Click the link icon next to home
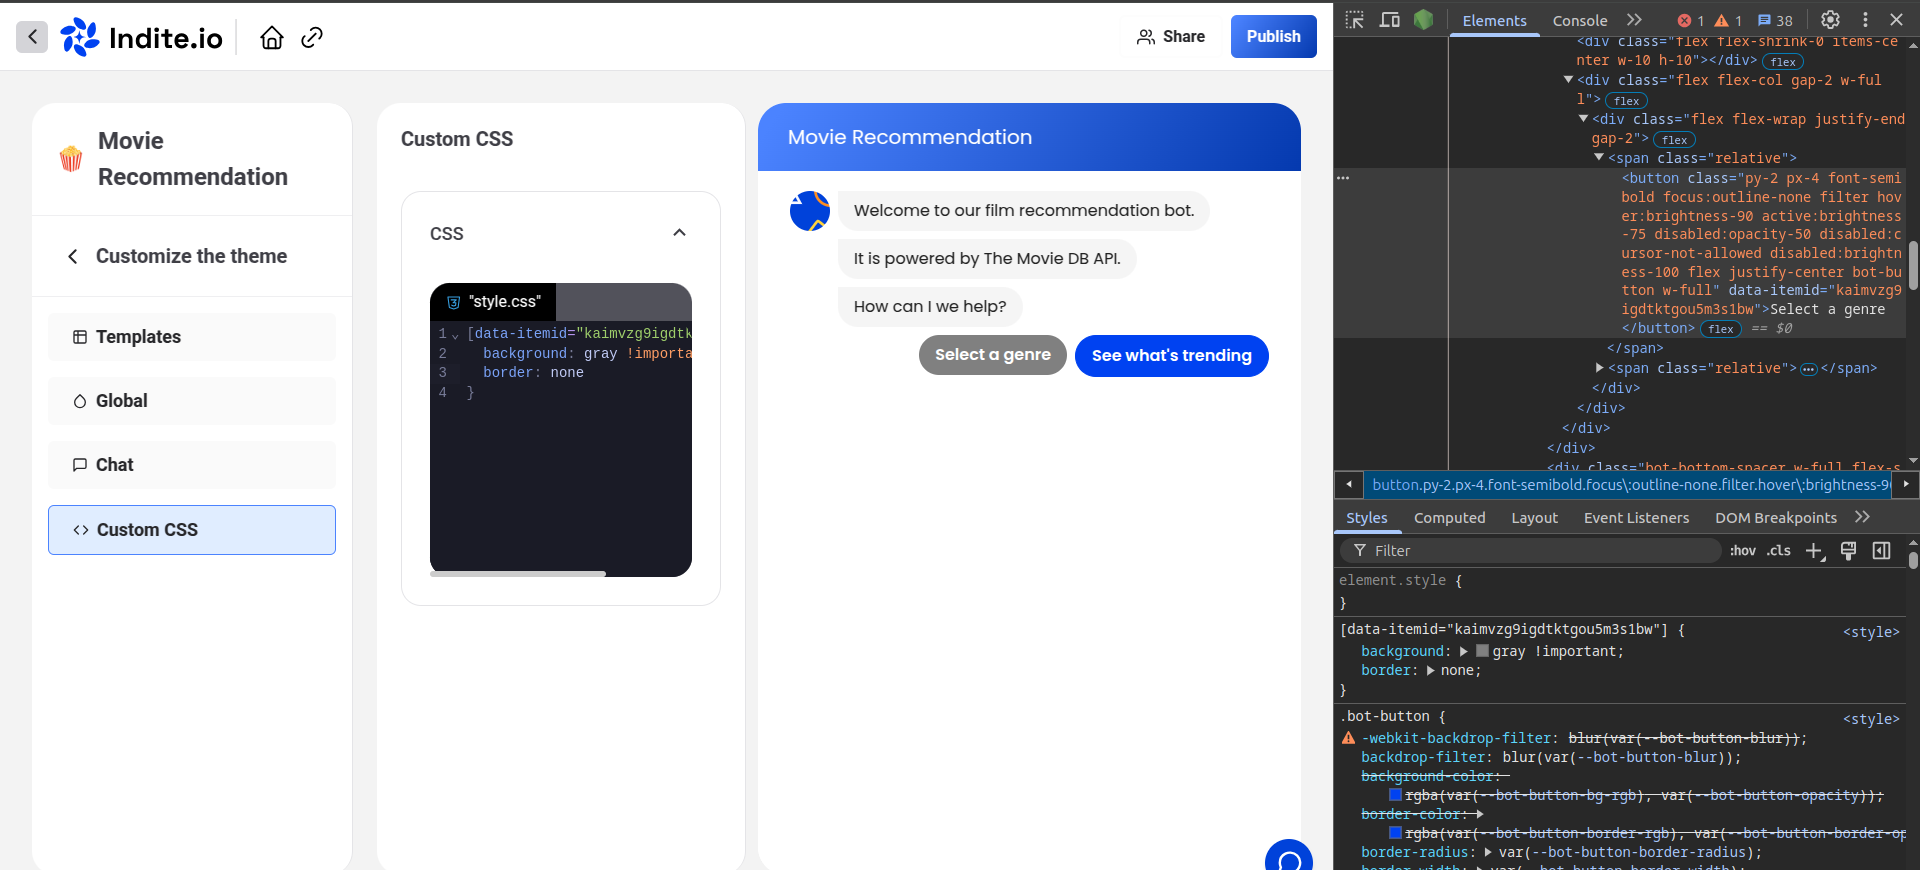This screenshot has height=870, width=1920. tap(312, 37)
